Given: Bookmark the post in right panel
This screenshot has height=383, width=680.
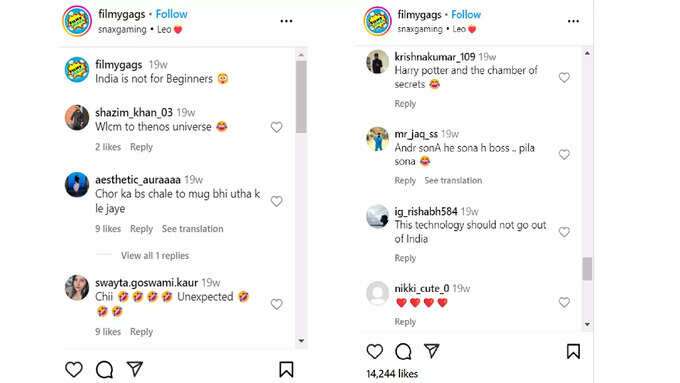Looking at the screenshot, I should (573, 351).
